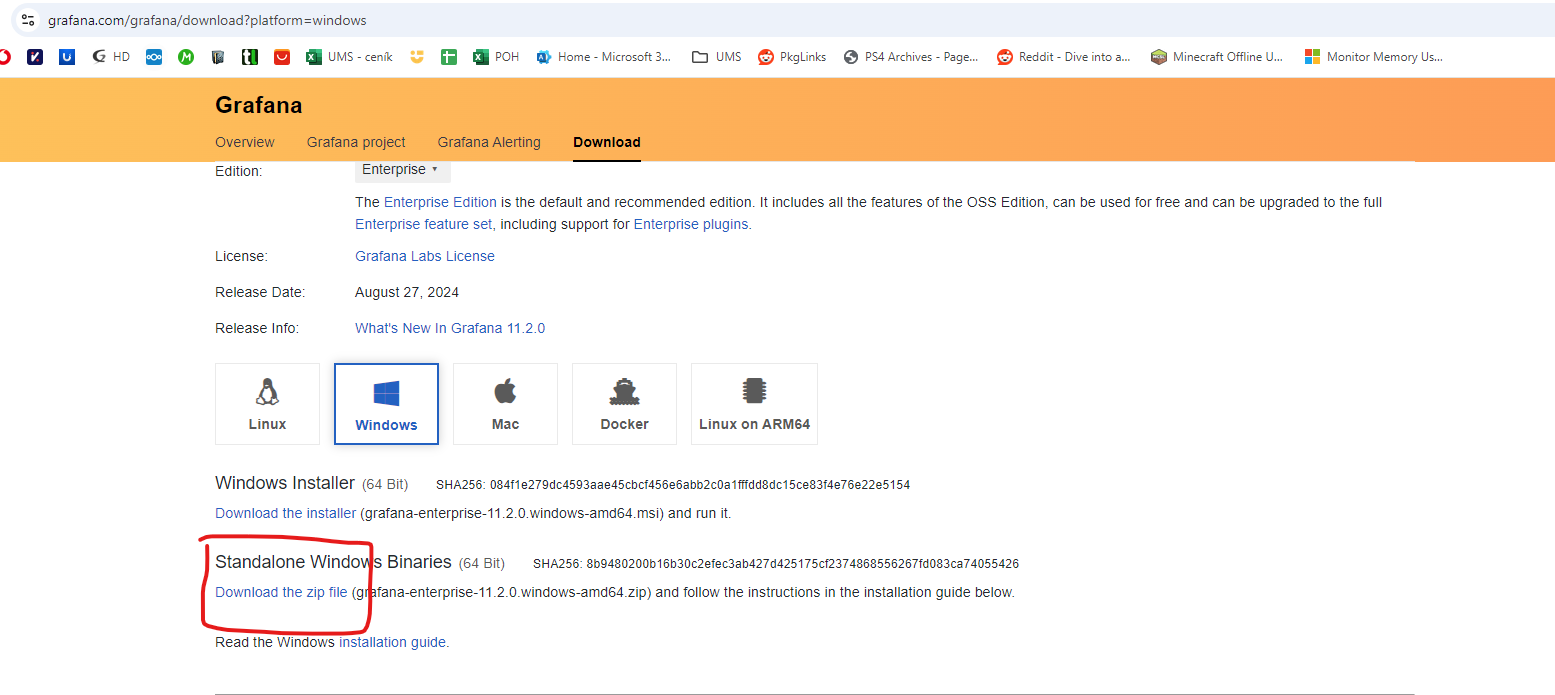Open the Grafana Alerting tab
1555x695 pixels.
tap(489, 142)
